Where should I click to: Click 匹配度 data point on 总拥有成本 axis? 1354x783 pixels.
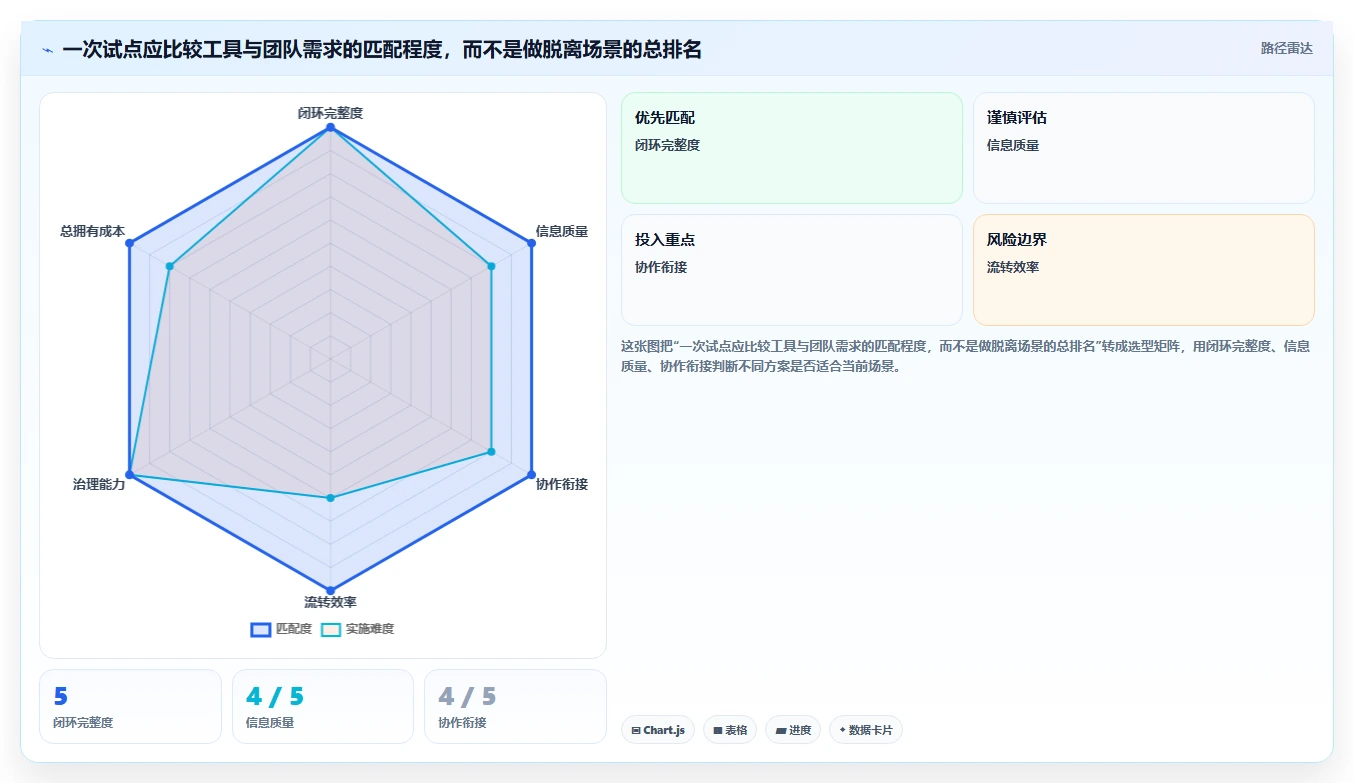click(130, 243)
